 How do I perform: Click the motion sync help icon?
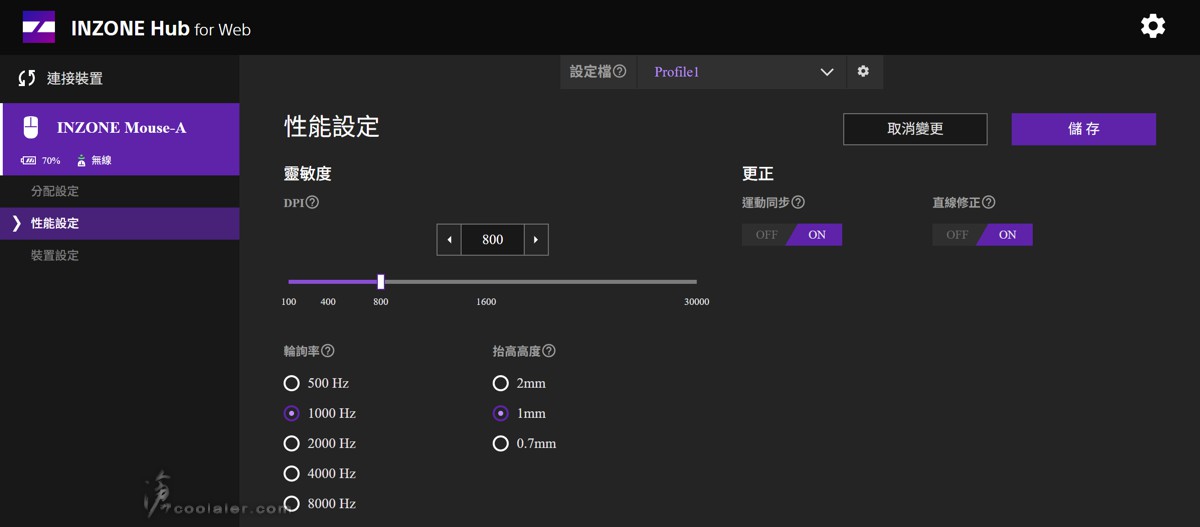pyautogui.click(x=798, y=202)
